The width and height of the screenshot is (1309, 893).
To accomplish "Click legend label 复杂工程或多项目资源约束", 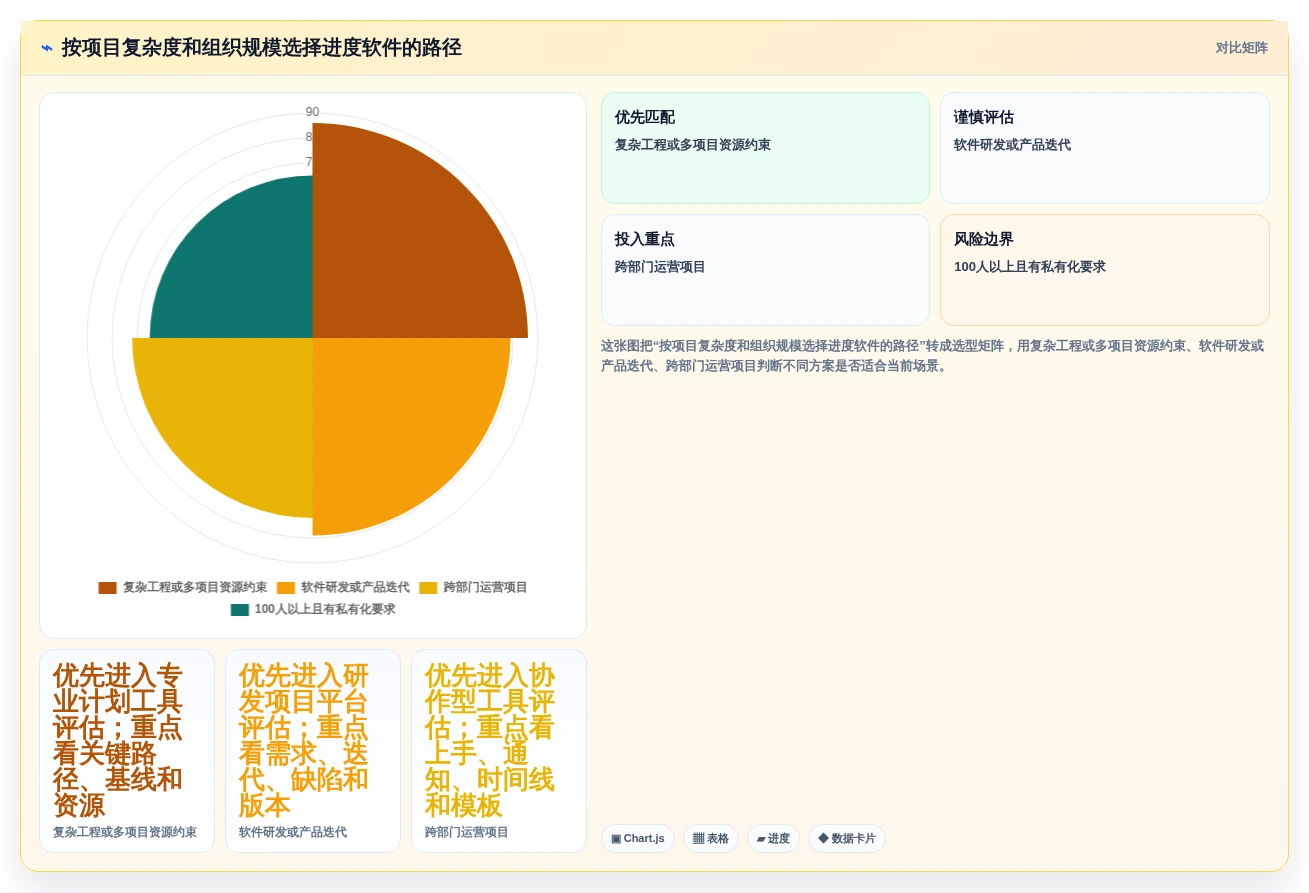I will click(x=195, y=588).
